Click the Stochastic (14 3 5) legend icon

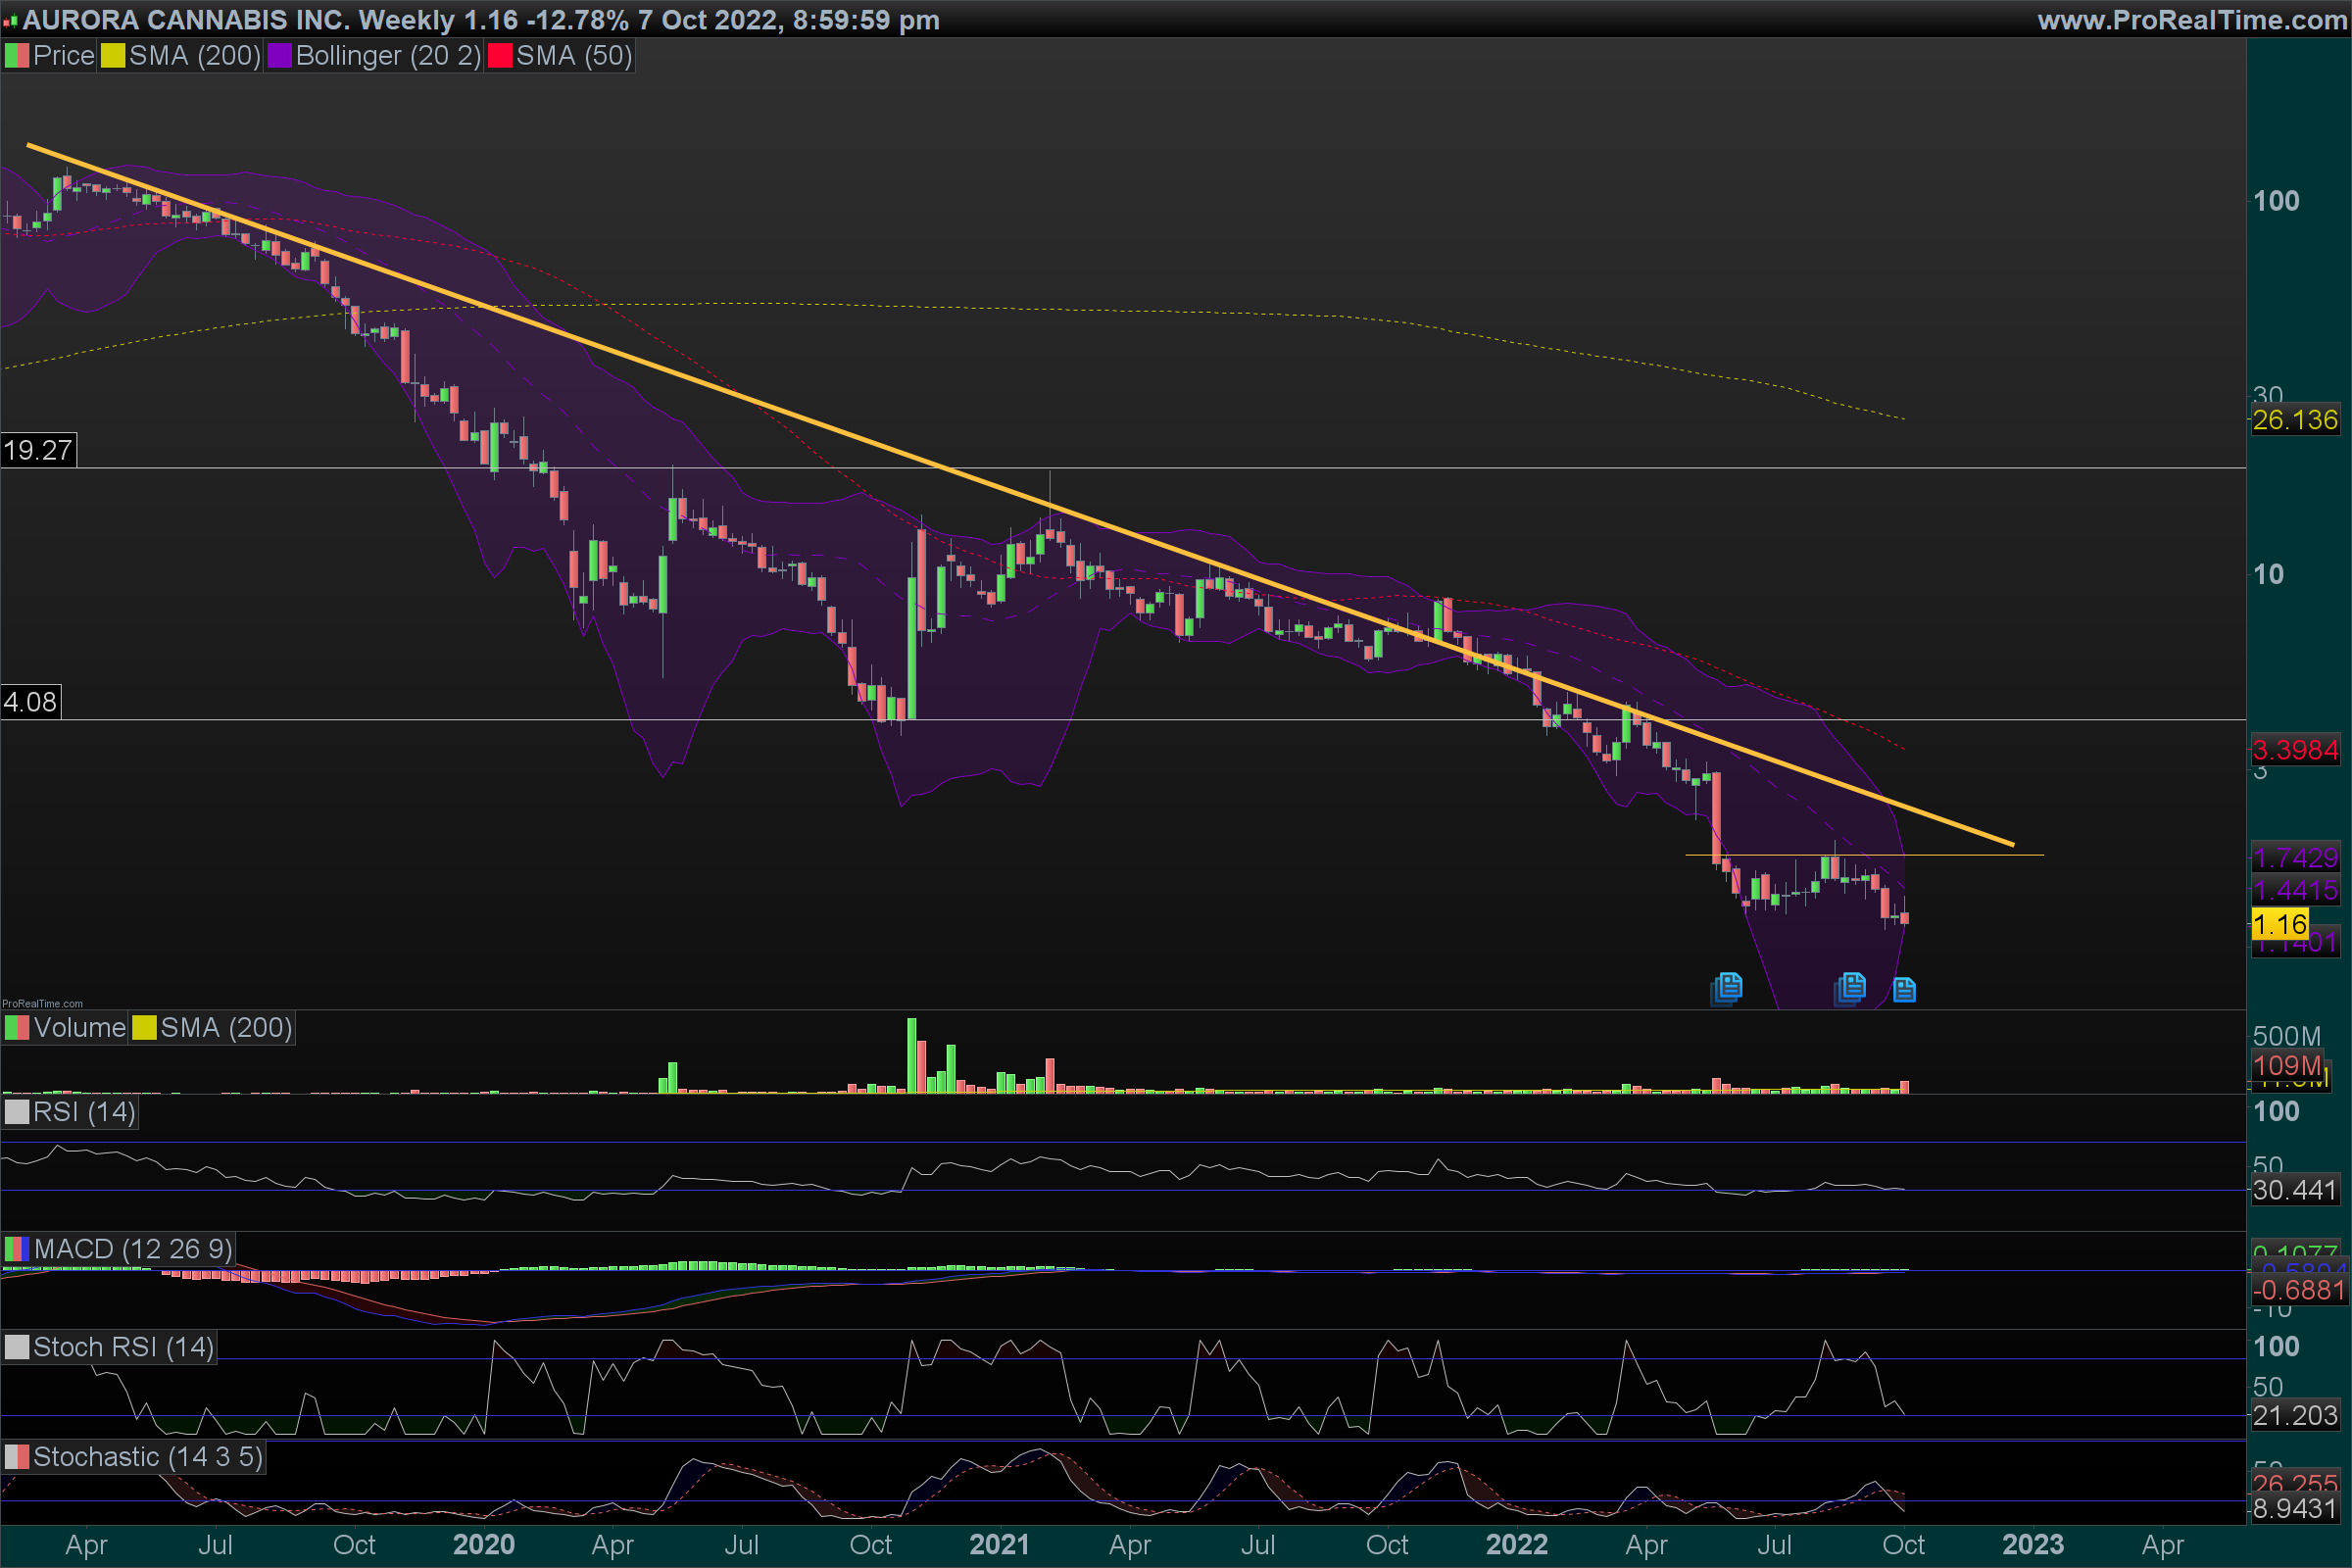(17, 1457)
